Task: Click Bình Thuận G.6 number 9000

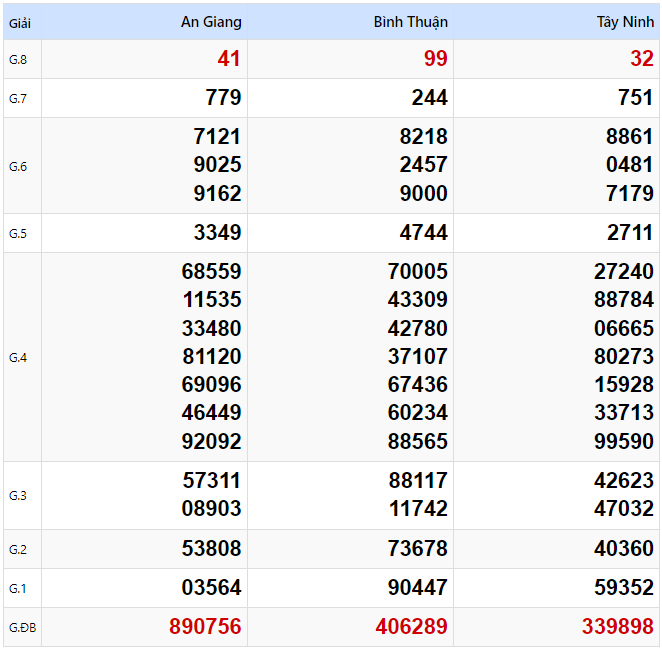Action: pyautogui.click(x=423, y=193)
